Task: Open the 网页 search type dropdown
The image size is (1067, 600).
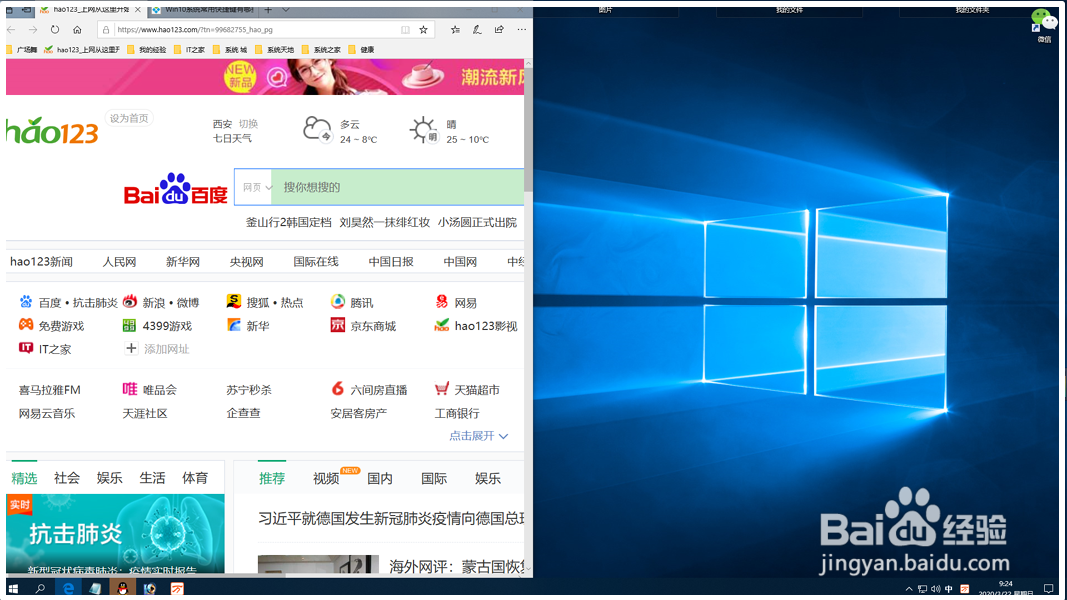Action: (257, 187)
